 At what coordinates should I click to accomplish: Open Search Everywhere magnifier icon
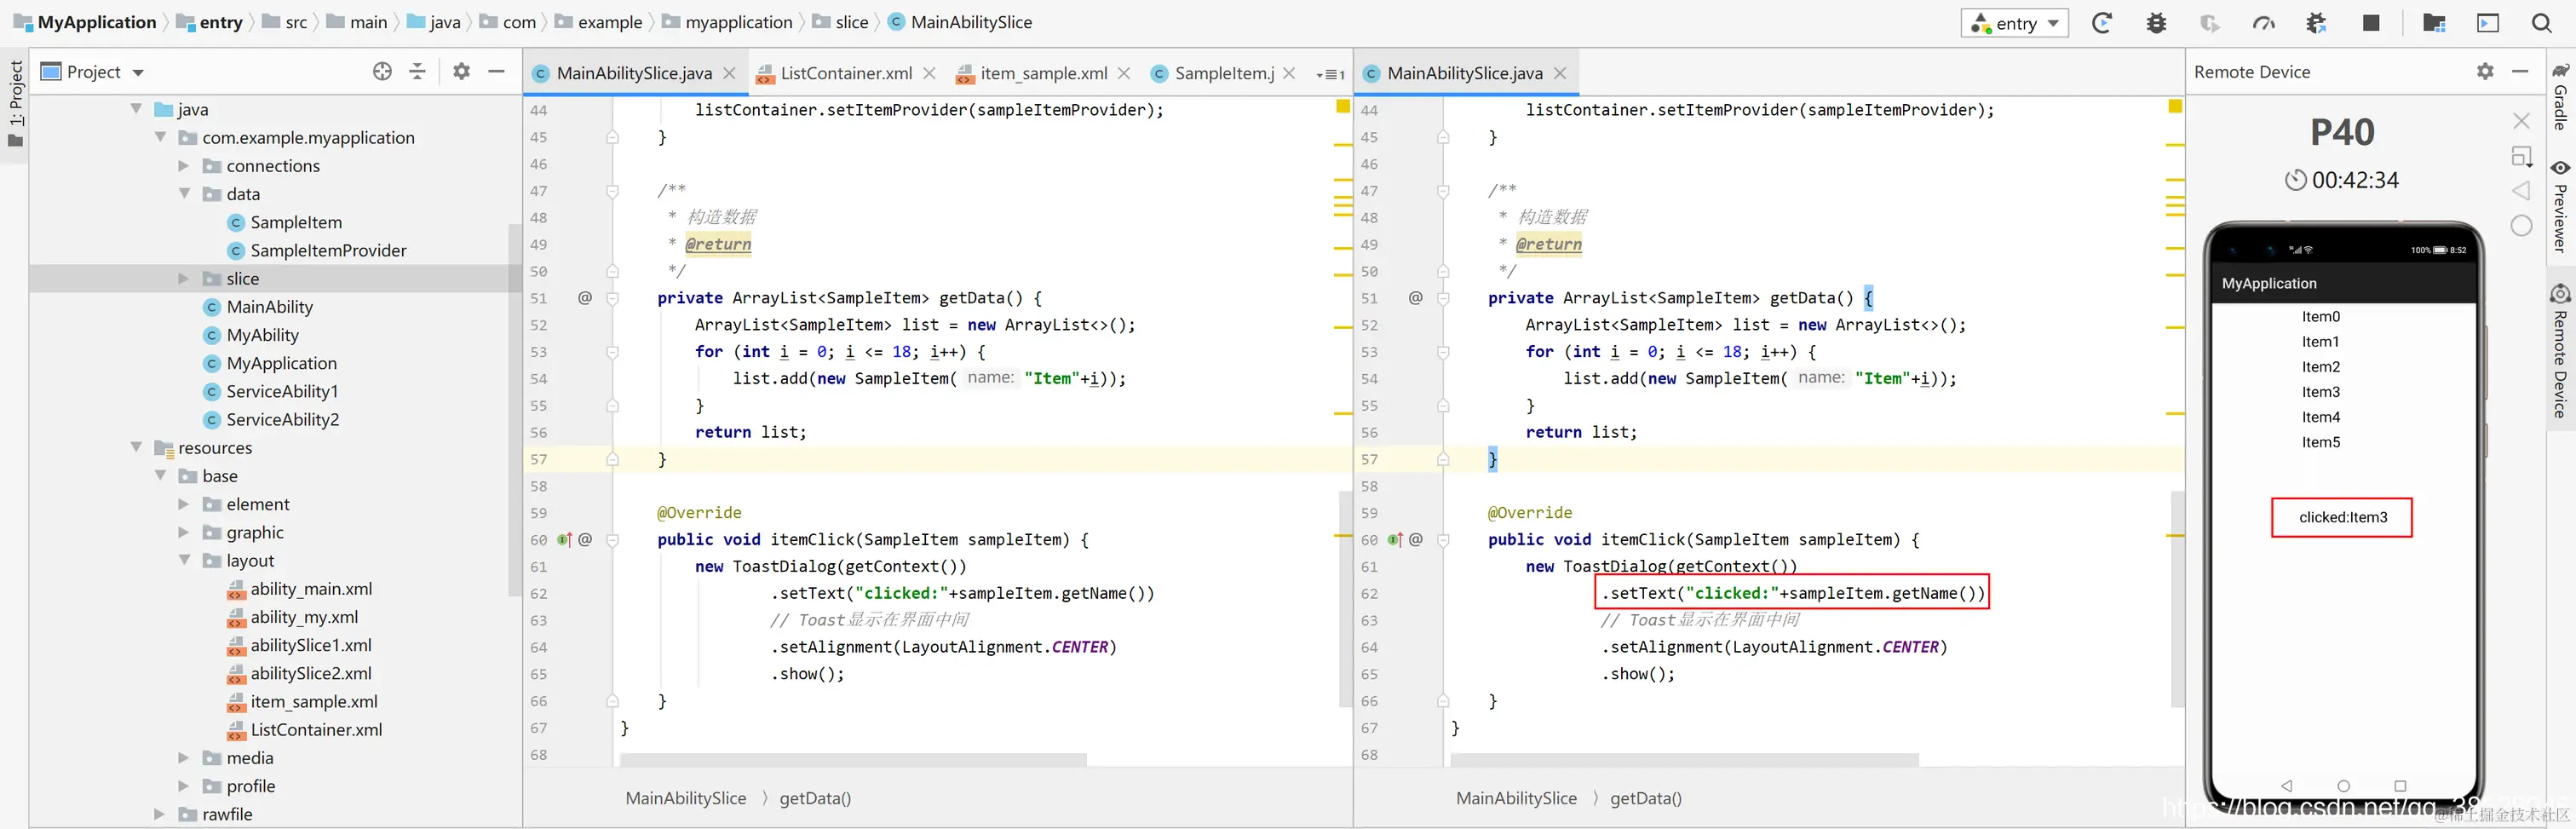tap(2542, 23)
